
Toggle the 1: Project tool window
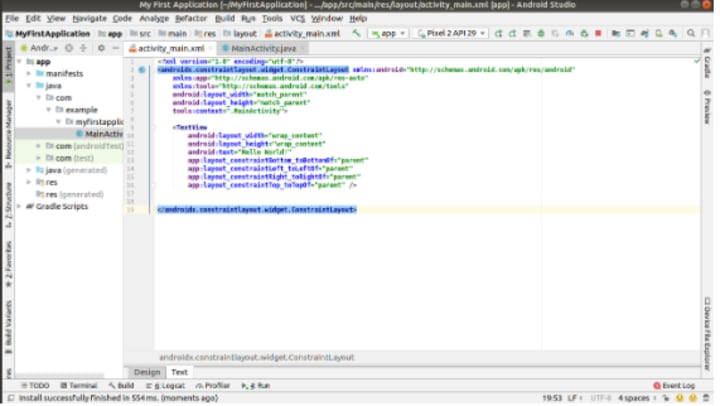[x=8, y=66]
